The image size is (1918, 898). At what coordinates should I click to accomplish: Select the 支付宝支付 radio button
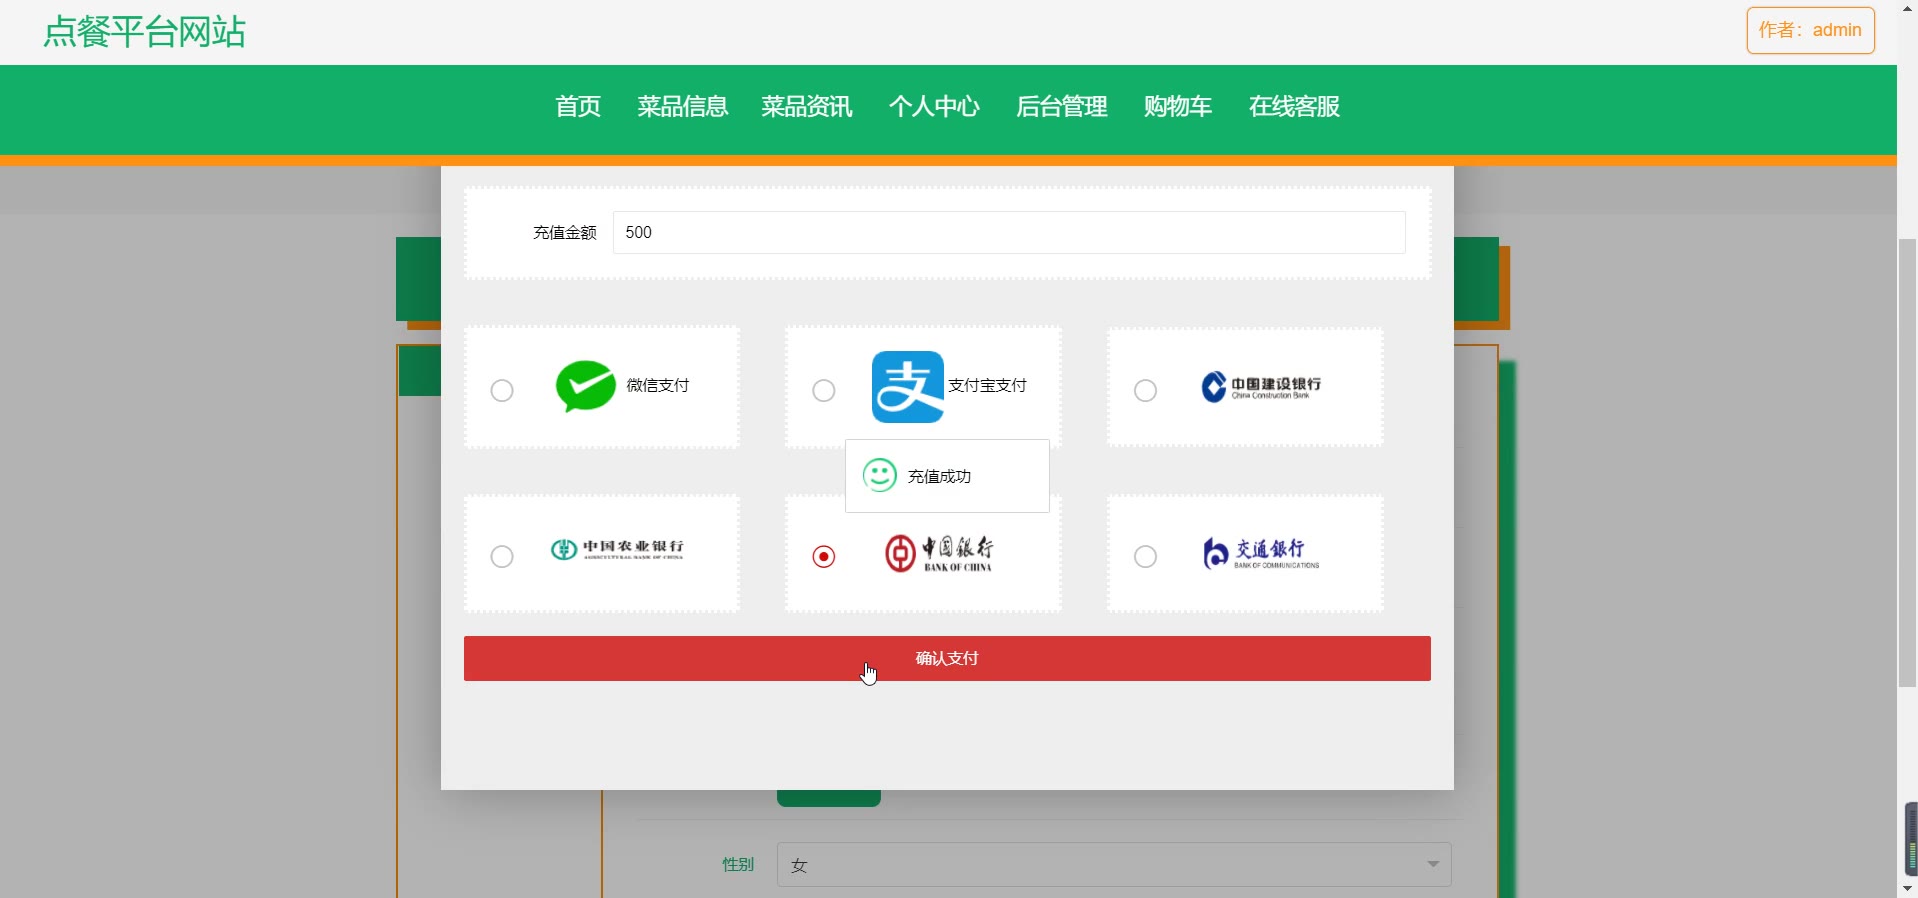click(x=824, y=390)
